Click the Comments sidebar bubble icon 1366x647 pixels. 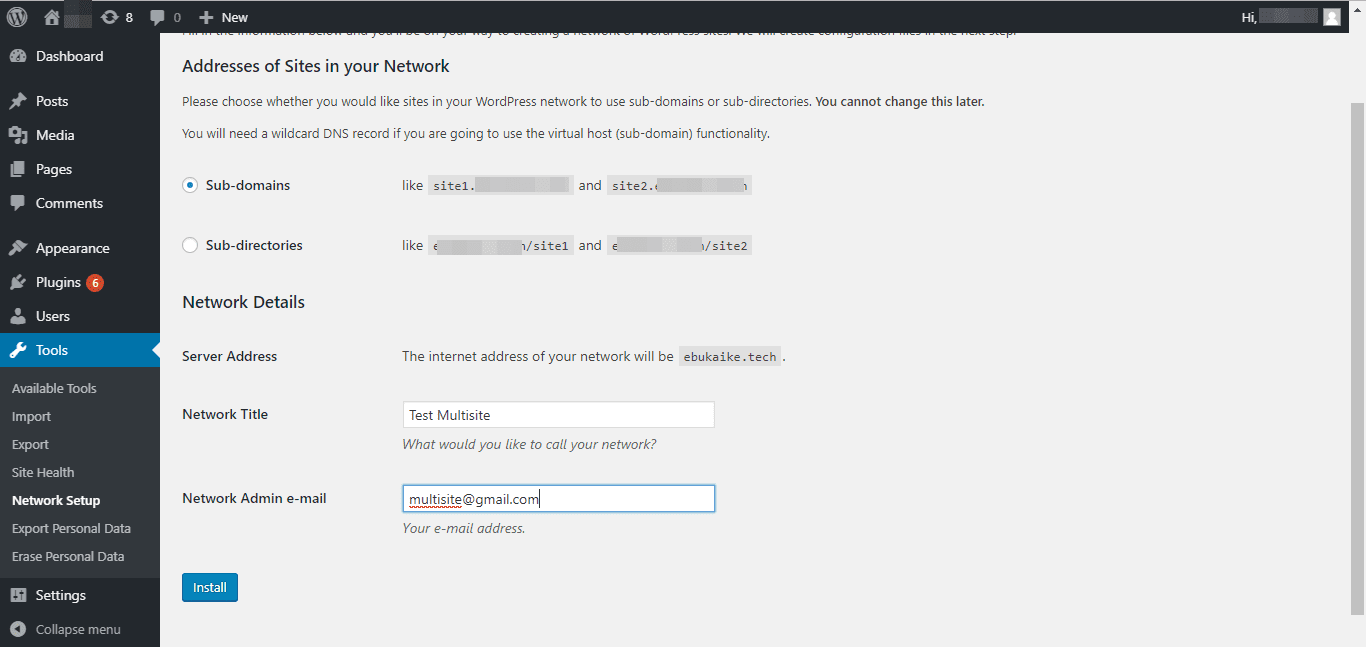coord(18,203)
